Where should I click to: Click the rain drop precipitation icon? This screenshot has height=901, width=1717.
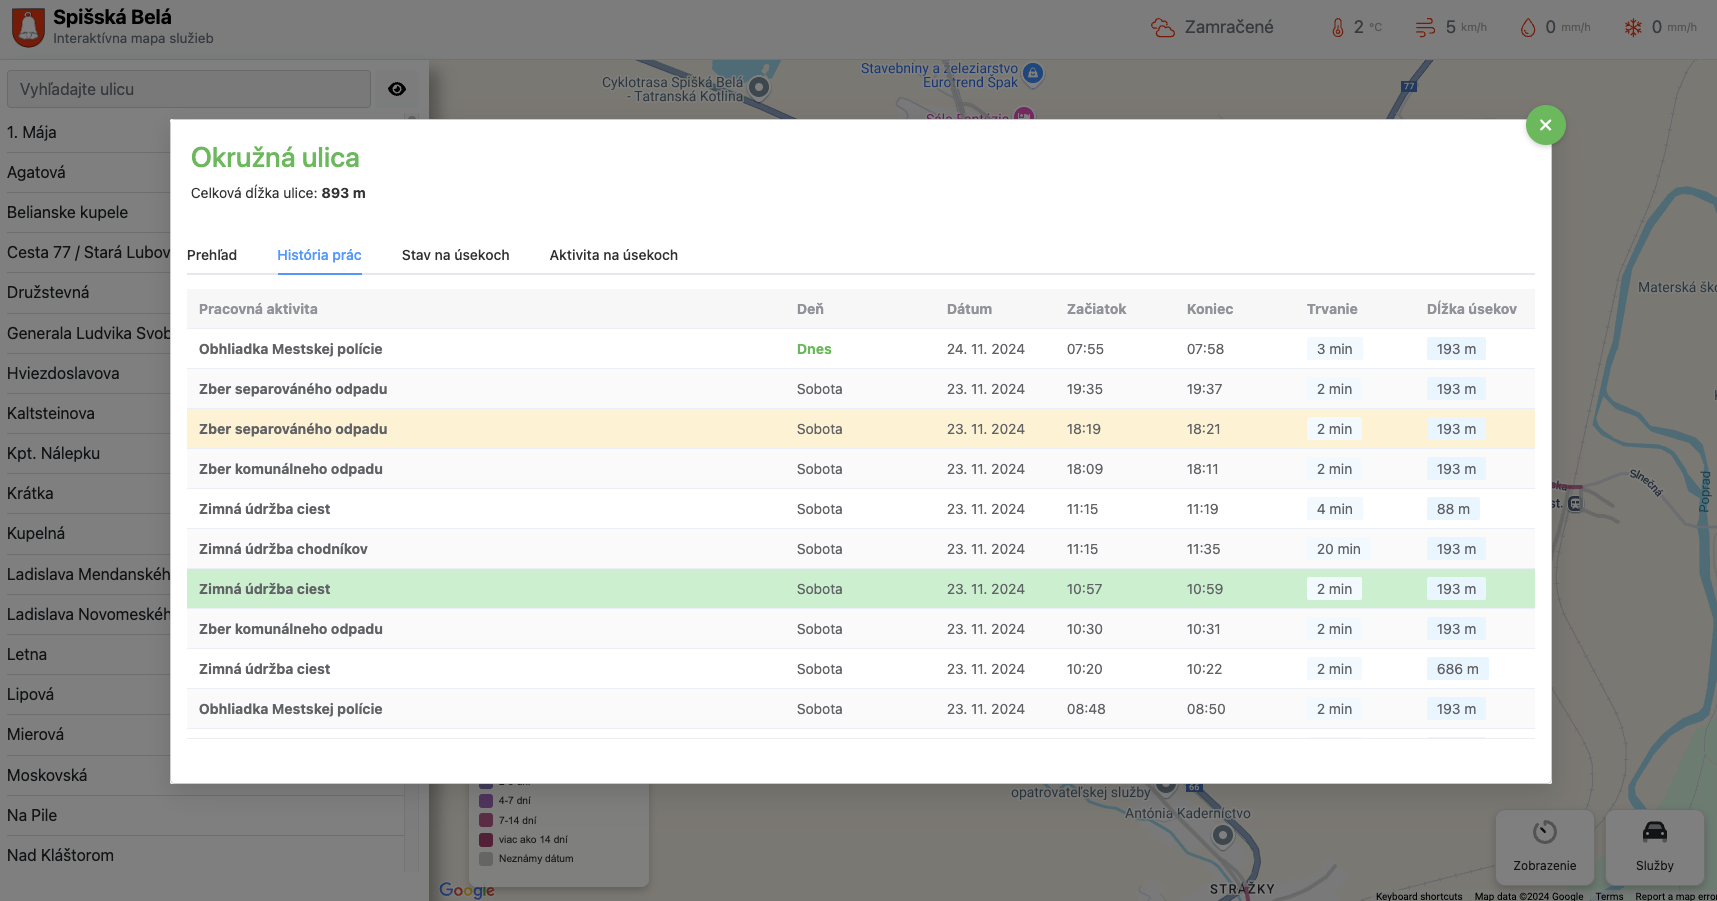(1528, 28)
